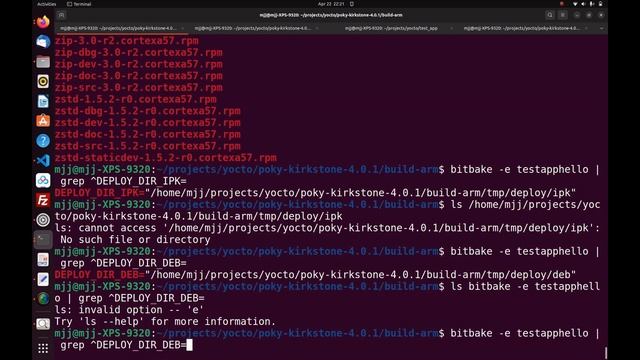The height and width of the screenshot is (360, 640).
Task: Click the cursor after the final DEPLOY_DIR_DEB=
Action: point(189,345)
